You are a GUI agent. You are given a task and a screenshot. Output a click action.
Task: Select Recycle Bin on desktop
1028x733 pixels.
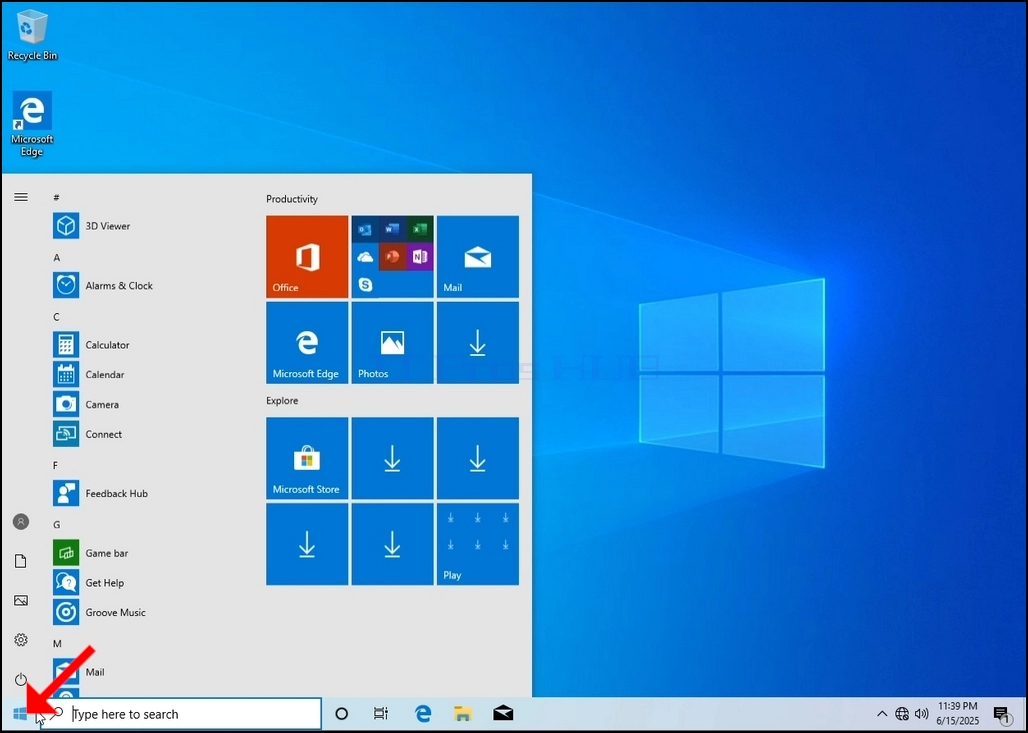coord(32,36)
